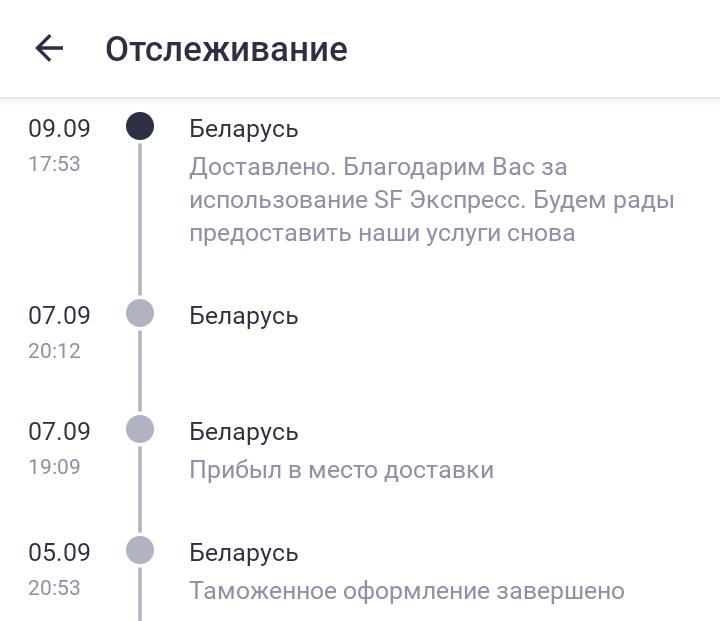Select the dark 09.09 delivered timeline dot
The width and height of the screenshot is (720, 621).
[140, 126]
